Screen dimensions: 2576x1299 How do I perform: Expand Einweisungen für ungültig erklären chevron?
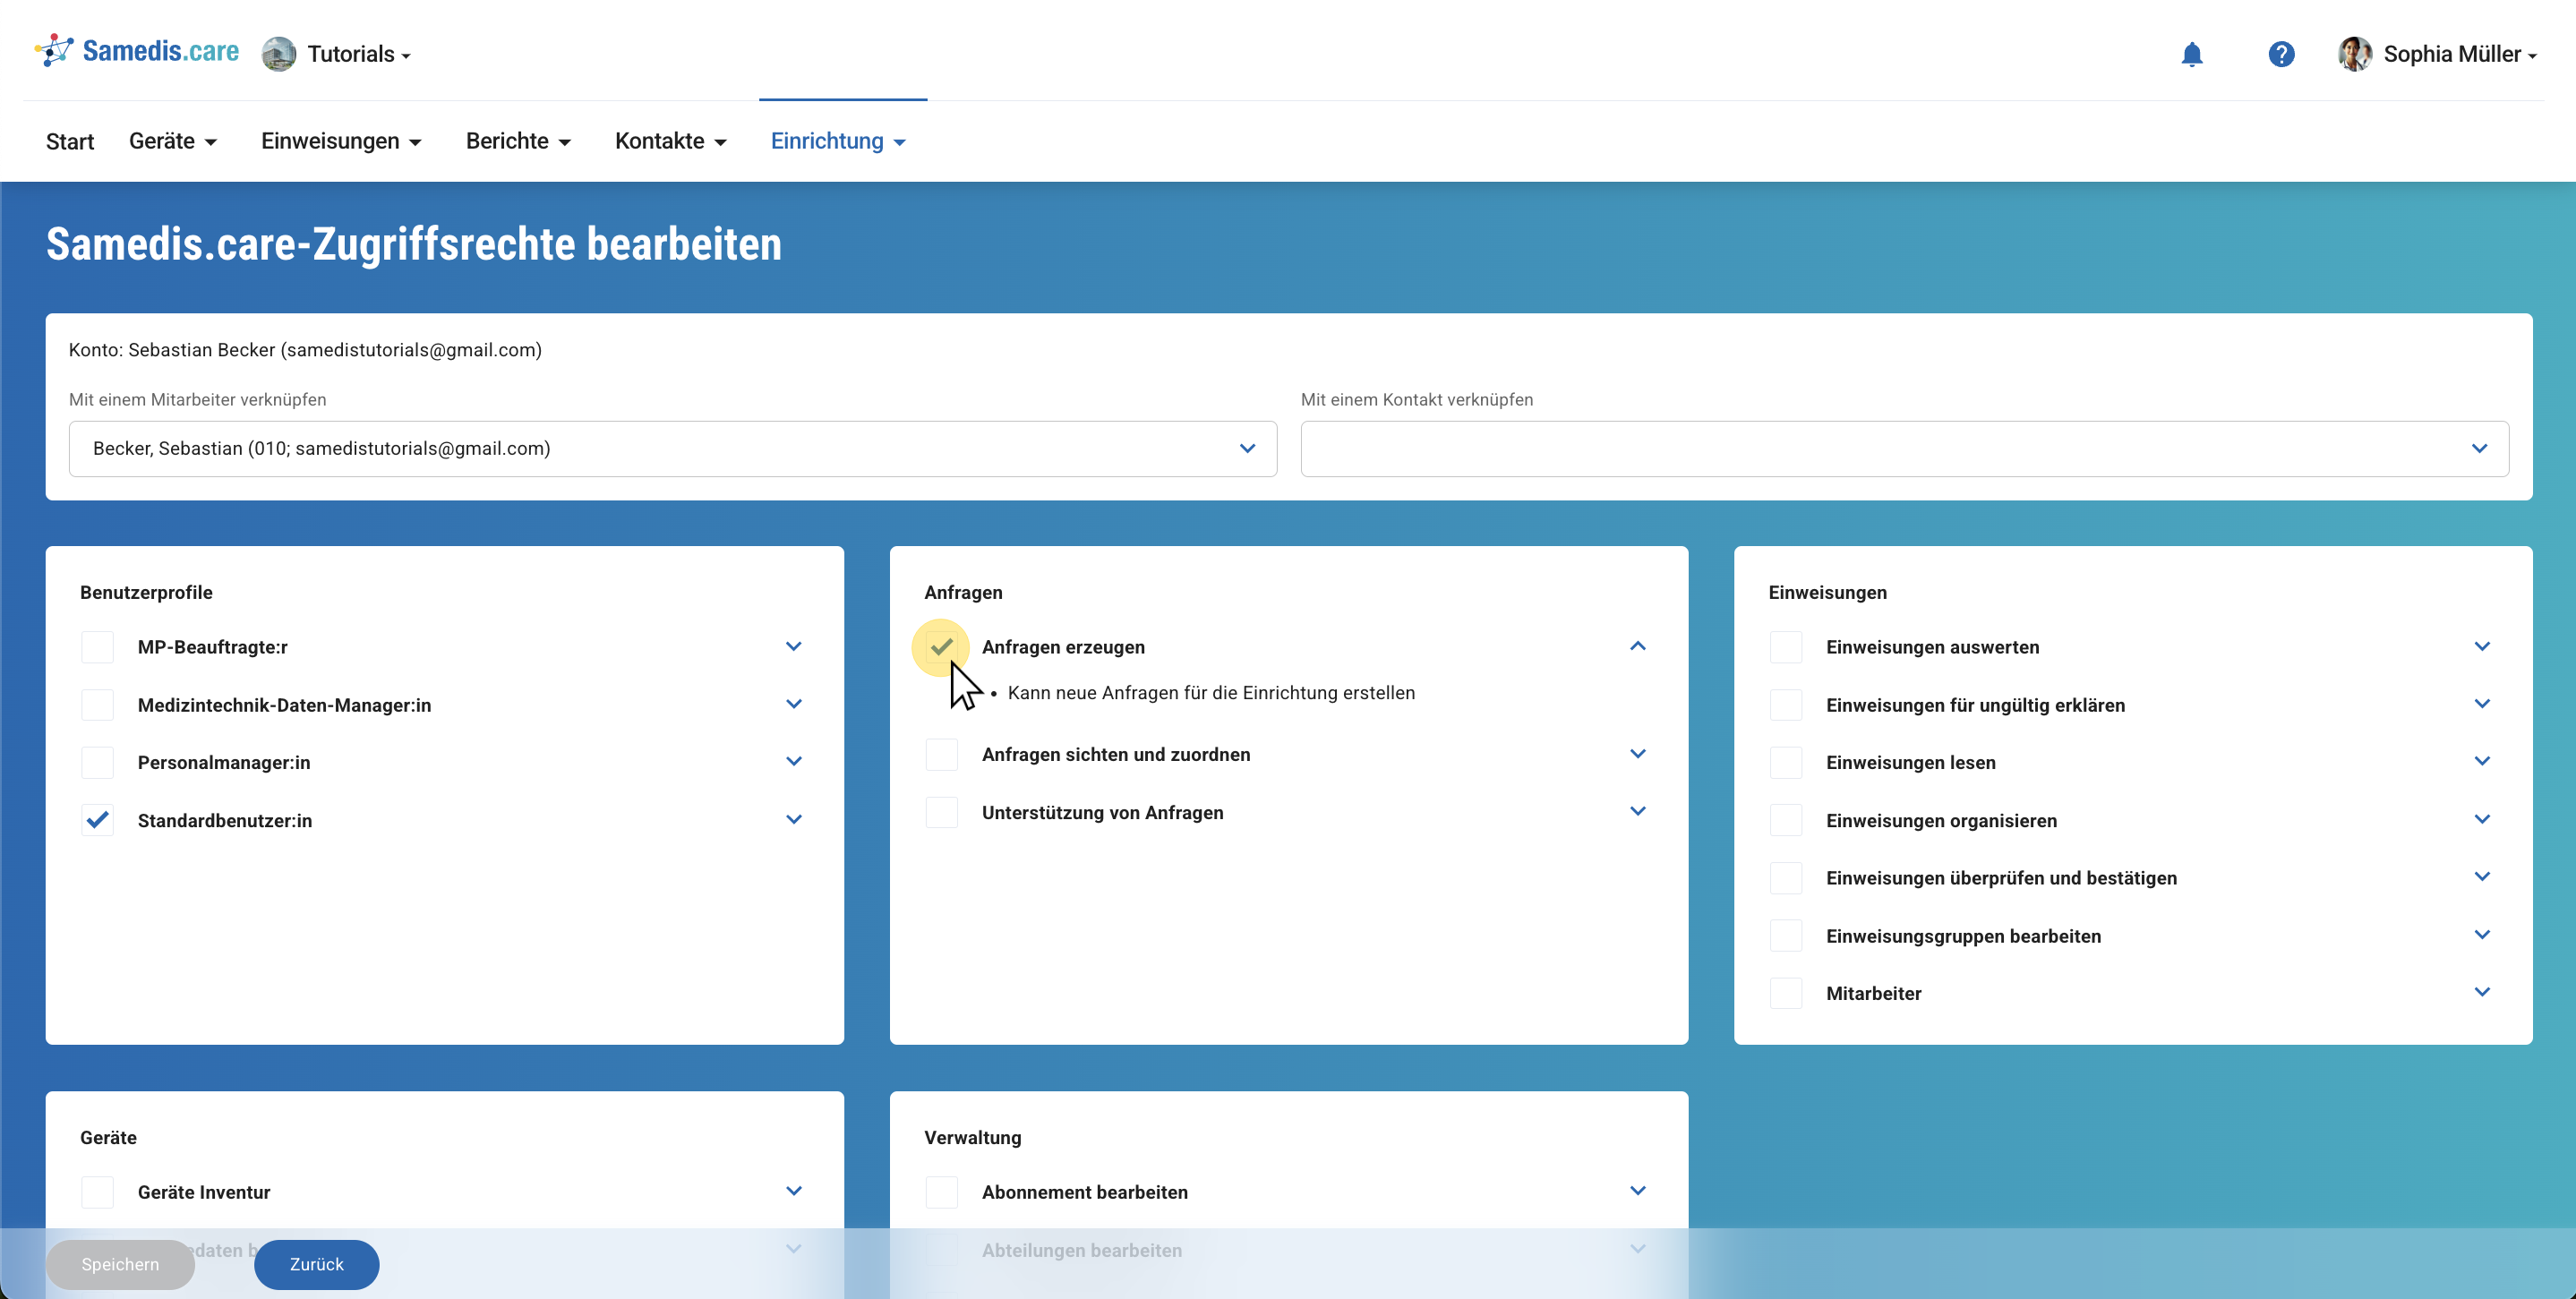[2481, 704]
